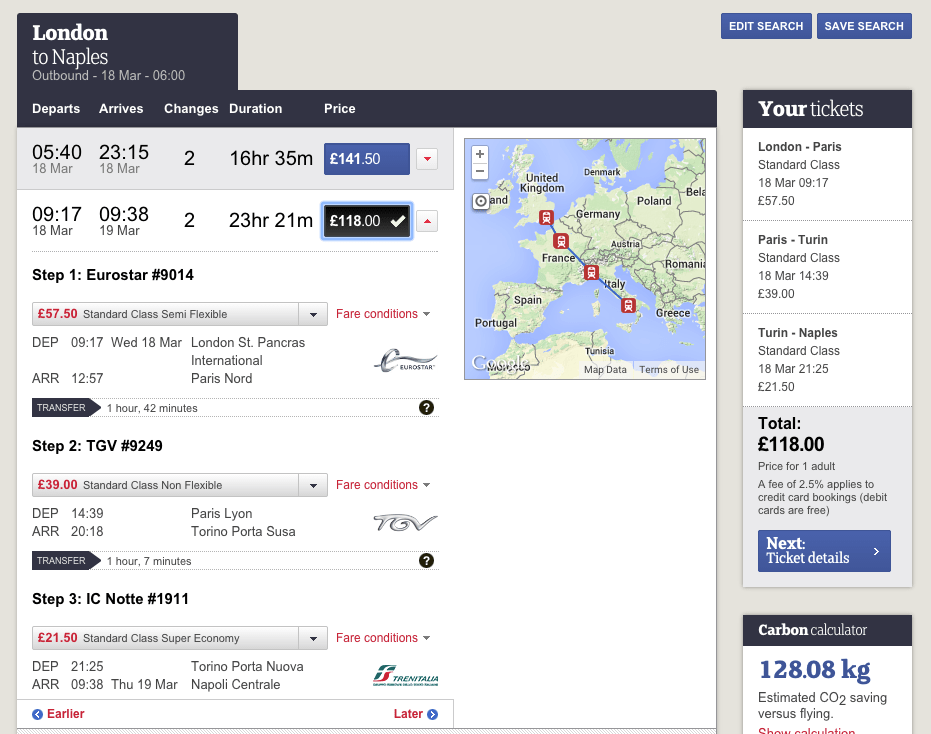This screenshot has width=931, height=734.
Task: Click the London train station map marker
Action: [546, 217]
